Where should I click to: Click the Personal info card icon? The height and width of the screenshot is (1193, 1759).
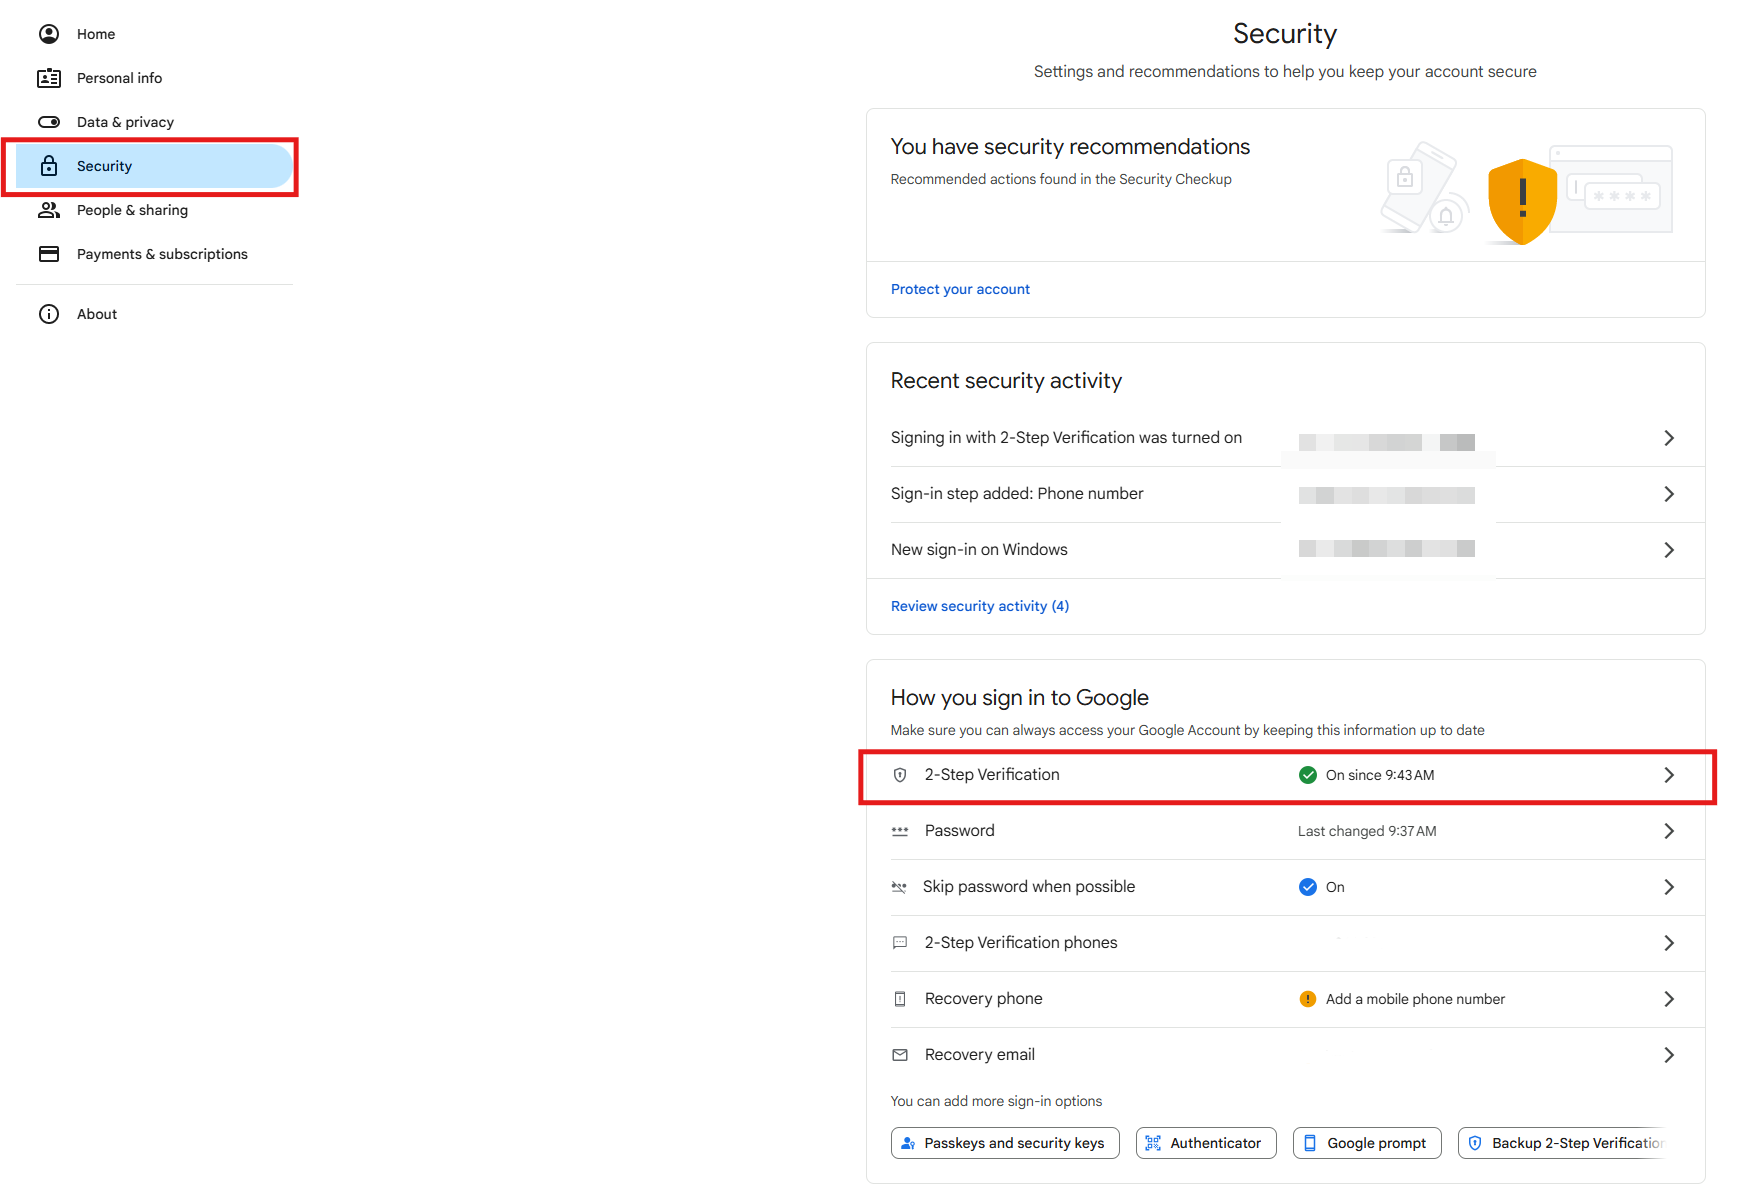coord(49,78)
